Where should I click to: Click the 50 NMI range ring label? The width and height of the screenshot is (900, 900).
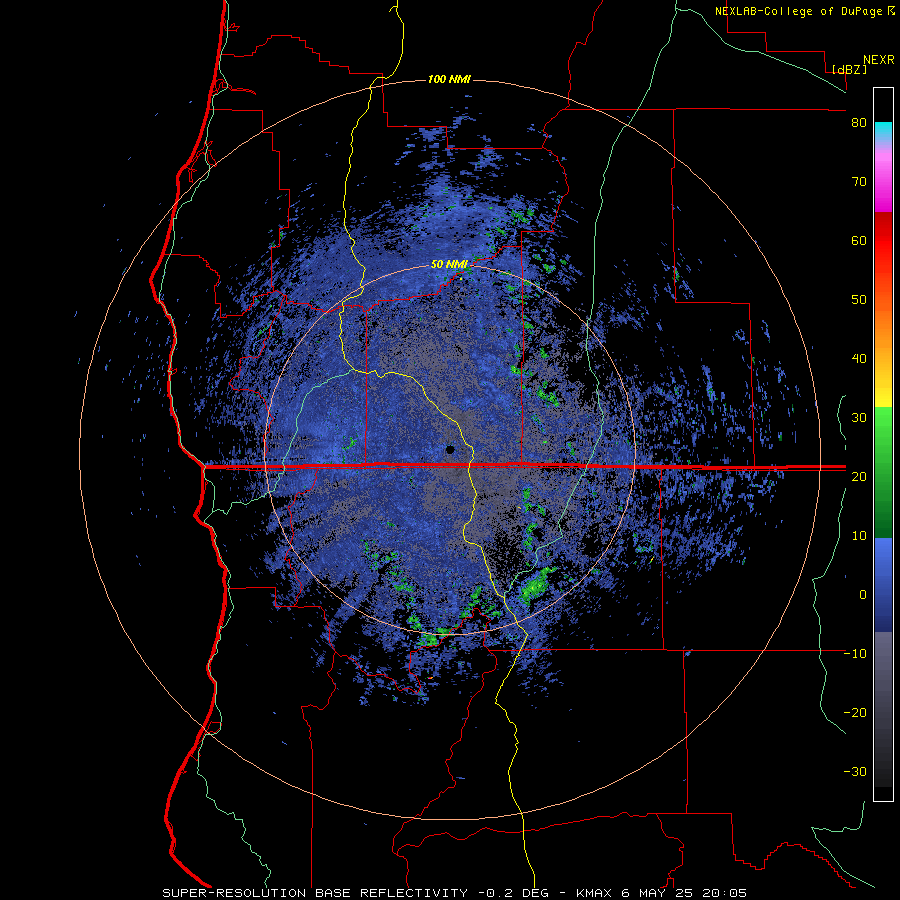pyautogui.click(x=449, y=265)
